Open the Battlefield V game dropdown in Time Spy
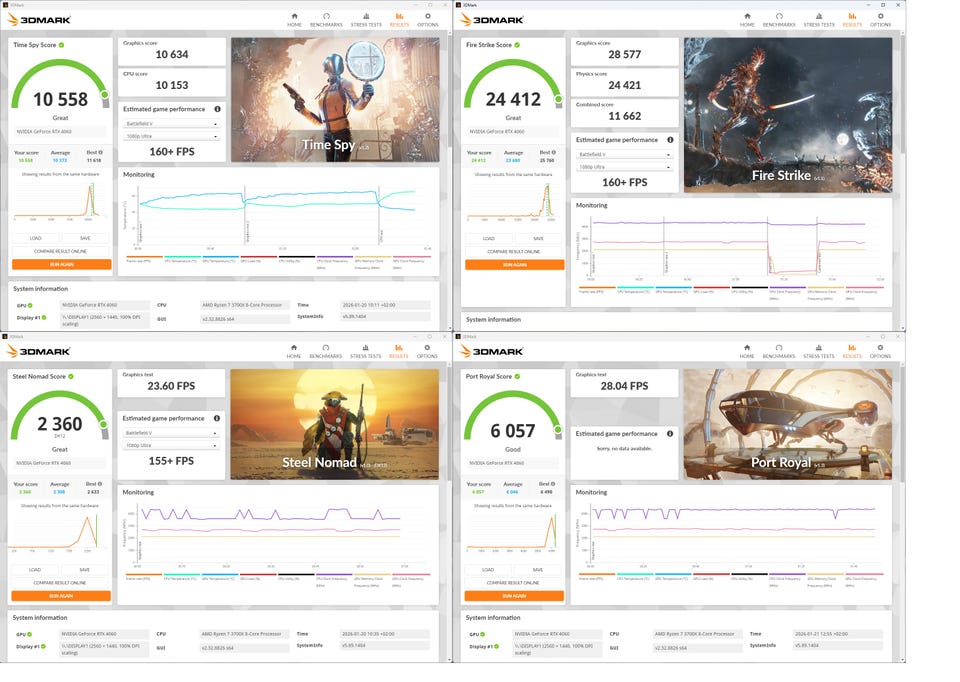Image resolution: width=960 pixels, height=682 pixels. pos(171,124)
